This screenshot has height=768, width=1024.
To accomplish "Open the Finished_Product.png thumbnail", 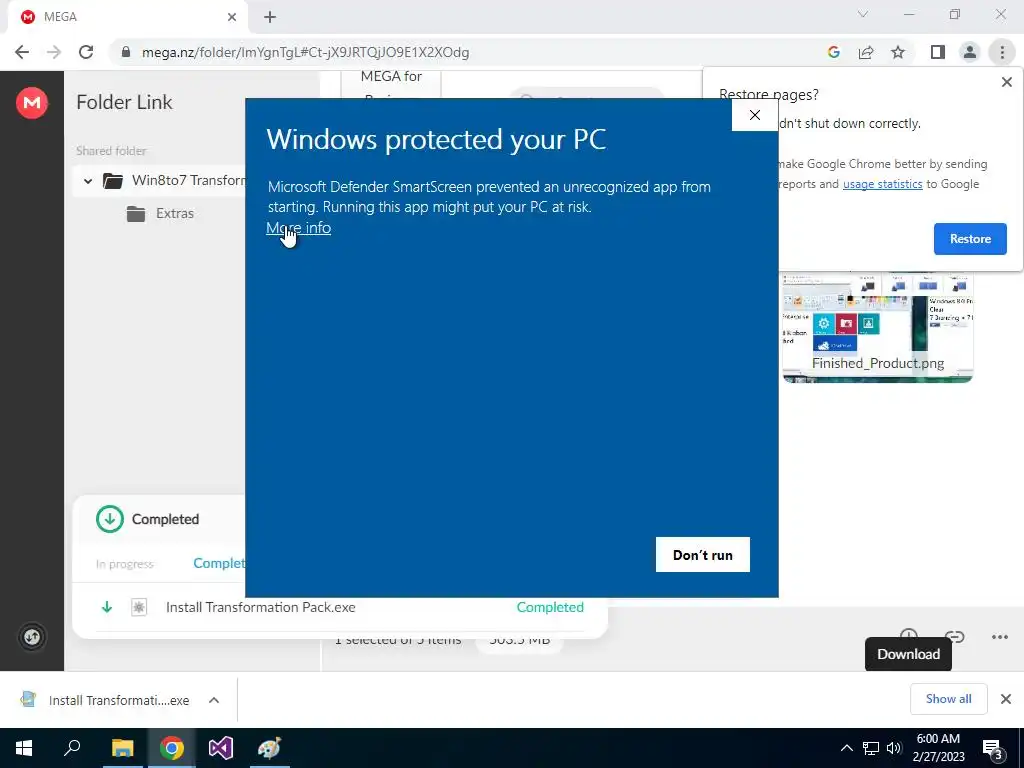I will point(878,328).
